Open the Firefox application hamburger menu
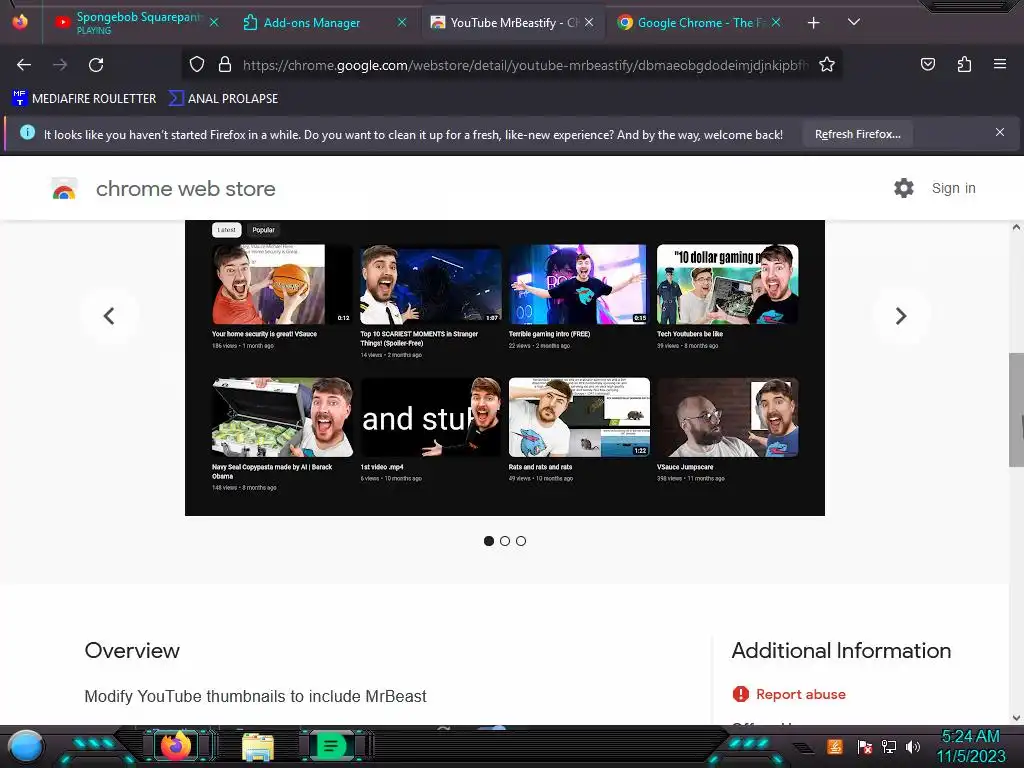This screenshot has height=768, width=1024. (x=1000, y=64)
